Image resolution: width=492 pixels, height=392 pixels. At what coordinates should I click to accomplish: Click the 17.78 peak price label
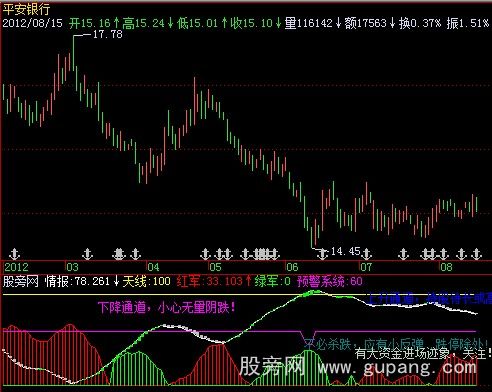pyautogui.click(x=108, y=34)
